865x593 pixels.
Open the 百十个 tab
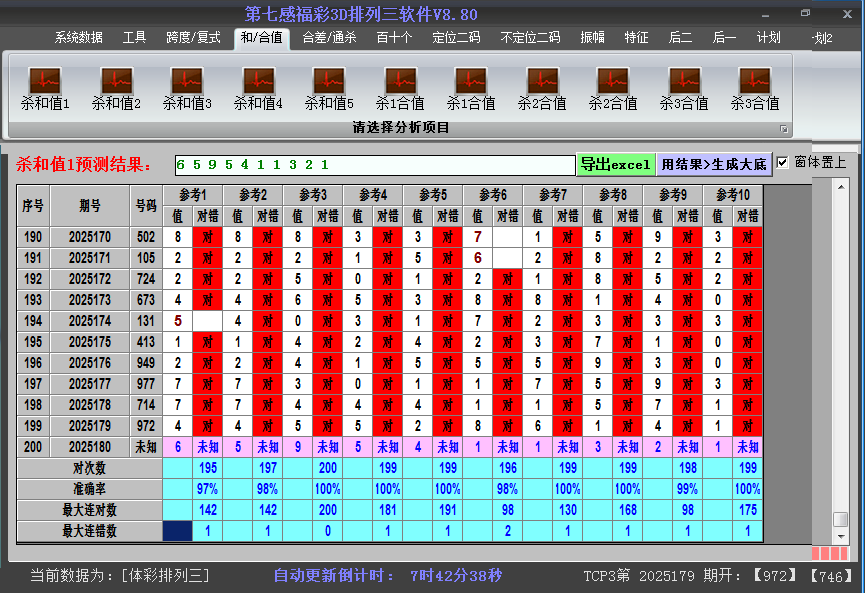(x=394, y=38)
